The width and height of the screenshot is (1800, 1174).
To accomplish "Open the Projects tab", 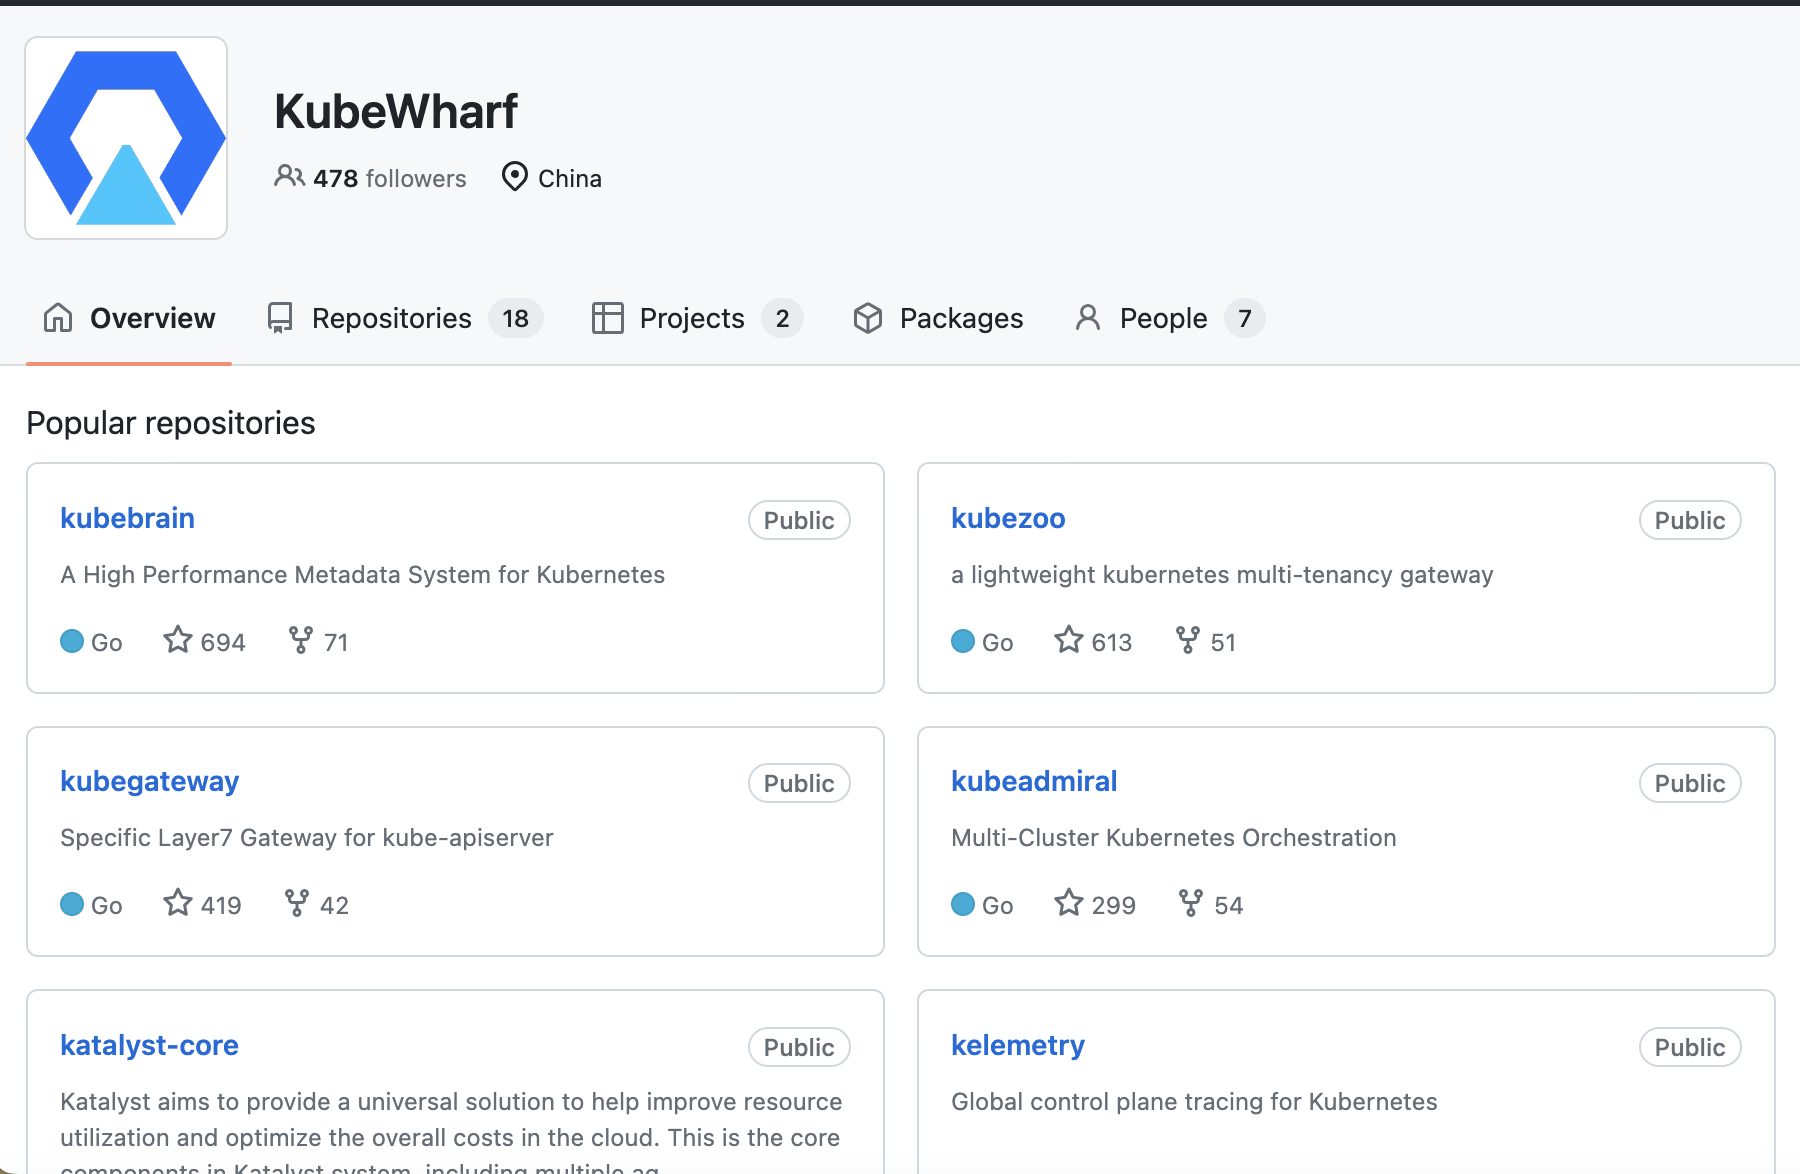I will (691, 318).
